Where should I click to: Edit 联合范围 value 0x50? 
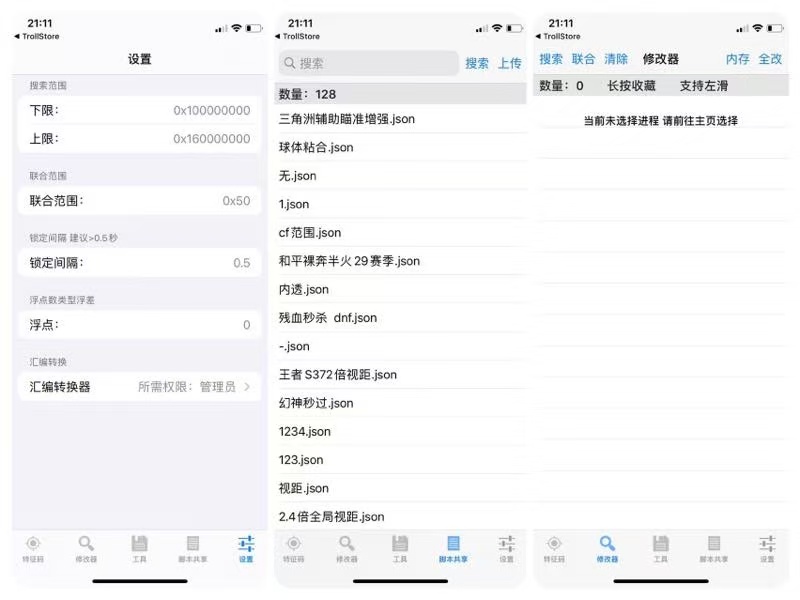click(236, 201)
